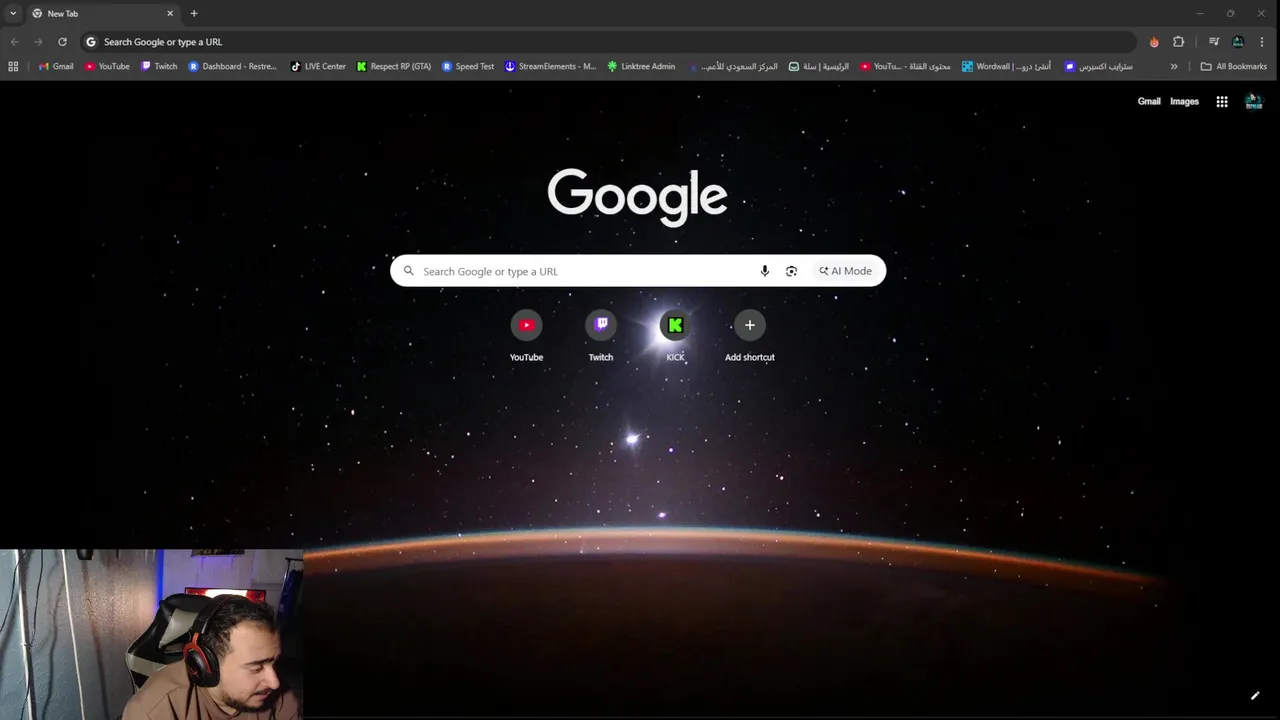Open a new tab with plus button

click(194, 13)
